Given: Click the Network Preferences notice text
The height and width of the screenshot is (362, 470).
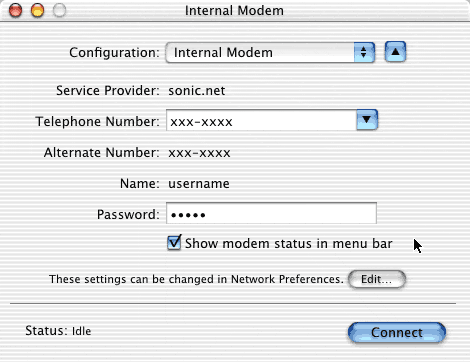Looking at the screenshot, I should (x=196, y=279).
